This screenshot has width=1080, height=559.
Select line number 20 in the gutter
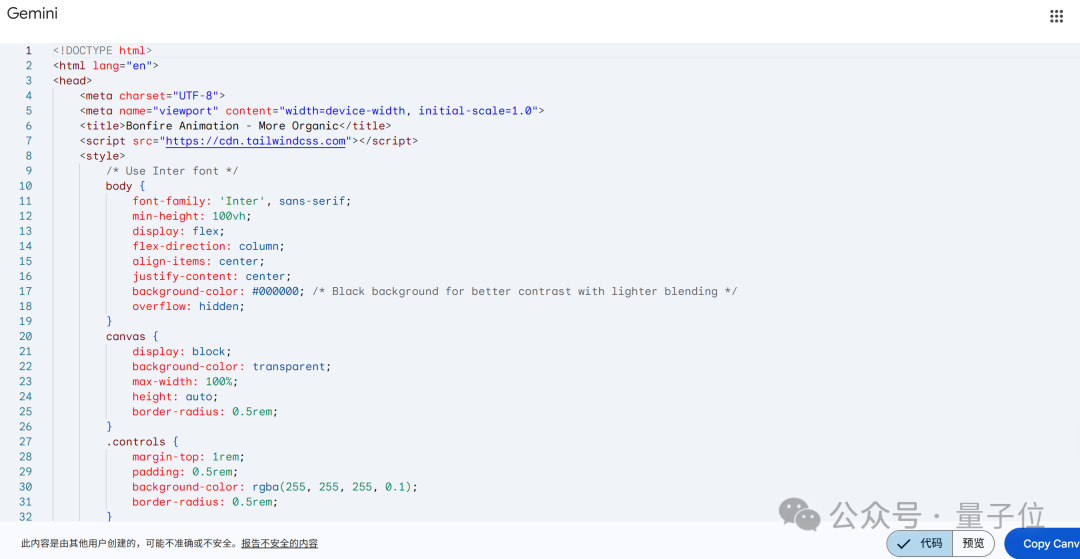click(x=25, y=336)
